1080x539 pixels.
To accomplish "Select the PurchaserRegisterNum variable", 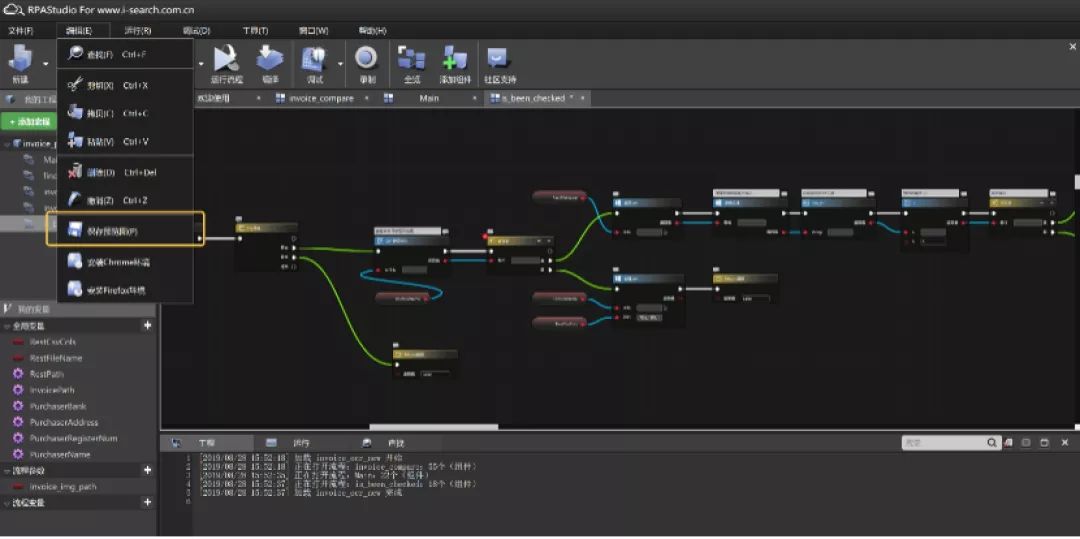I will pos(73,438).
